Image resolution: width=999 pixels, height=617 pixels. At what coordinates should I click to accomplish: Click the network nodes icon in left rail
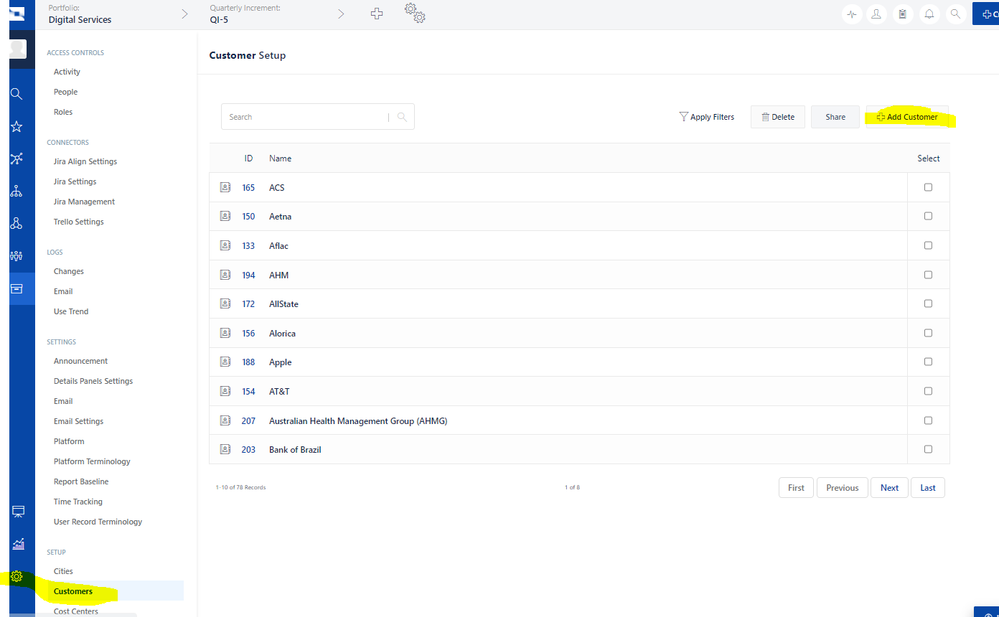[x=17, y=159]
